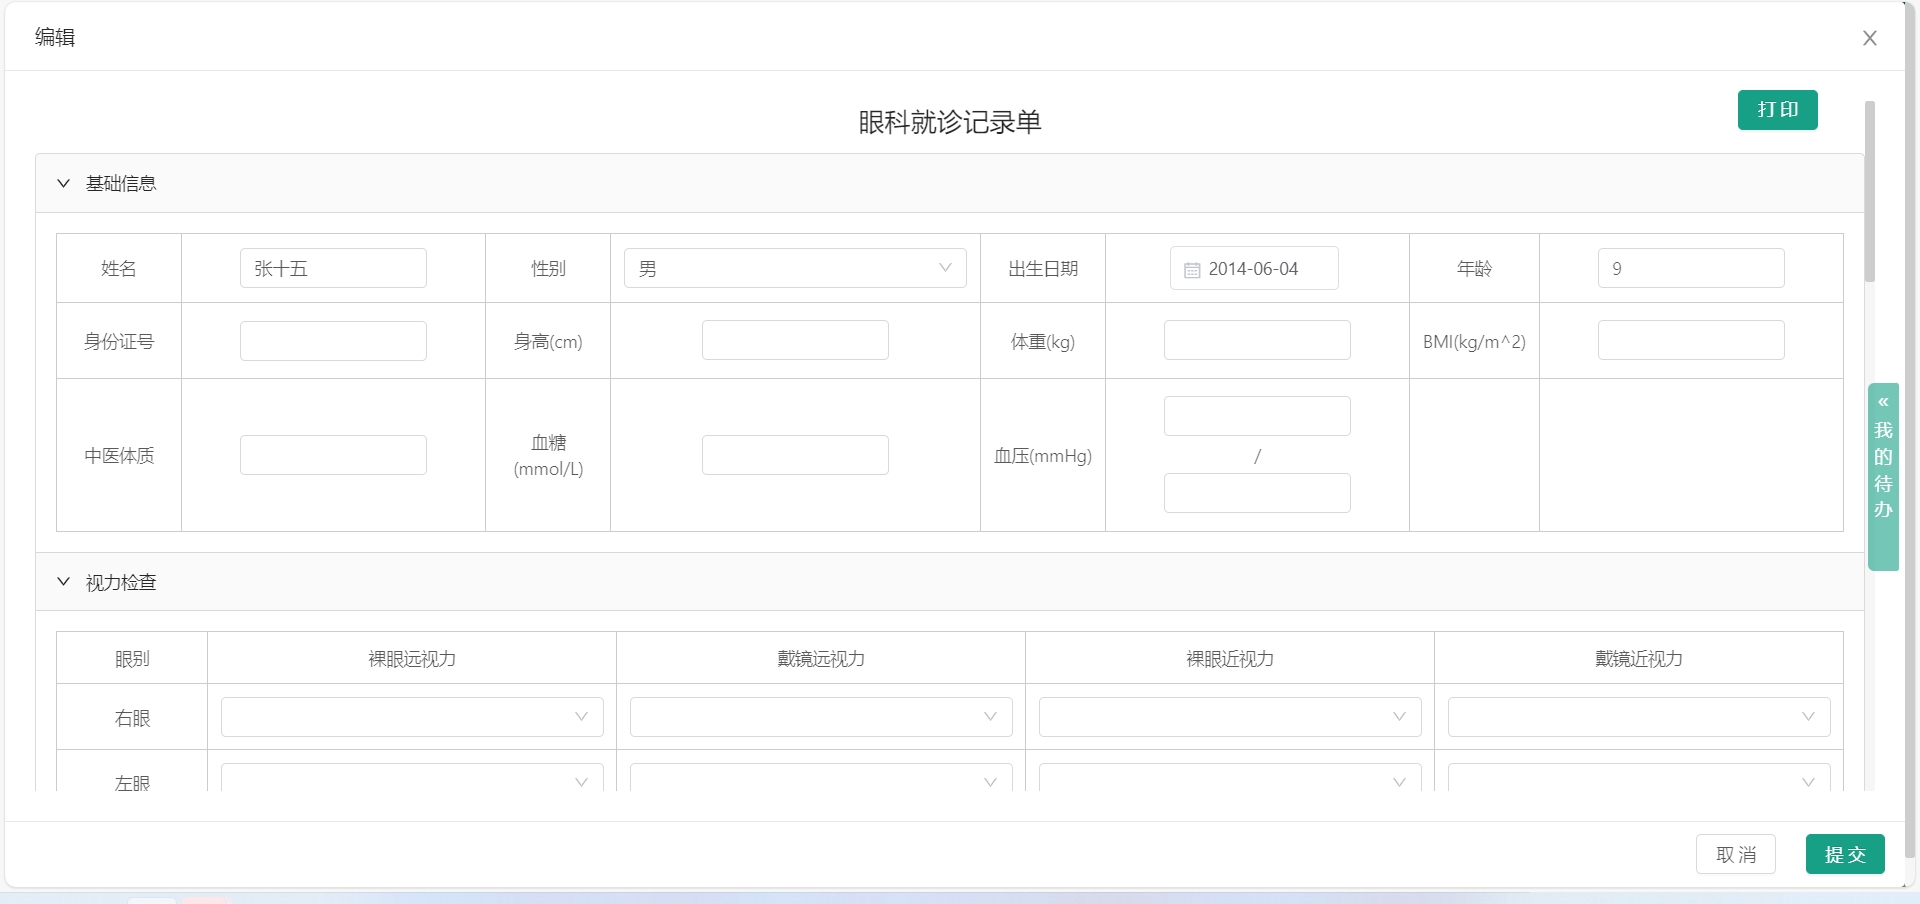Open 左眼 戴镜远视力 dropdown
This screenshot has width=1920, height=904.
821,778
